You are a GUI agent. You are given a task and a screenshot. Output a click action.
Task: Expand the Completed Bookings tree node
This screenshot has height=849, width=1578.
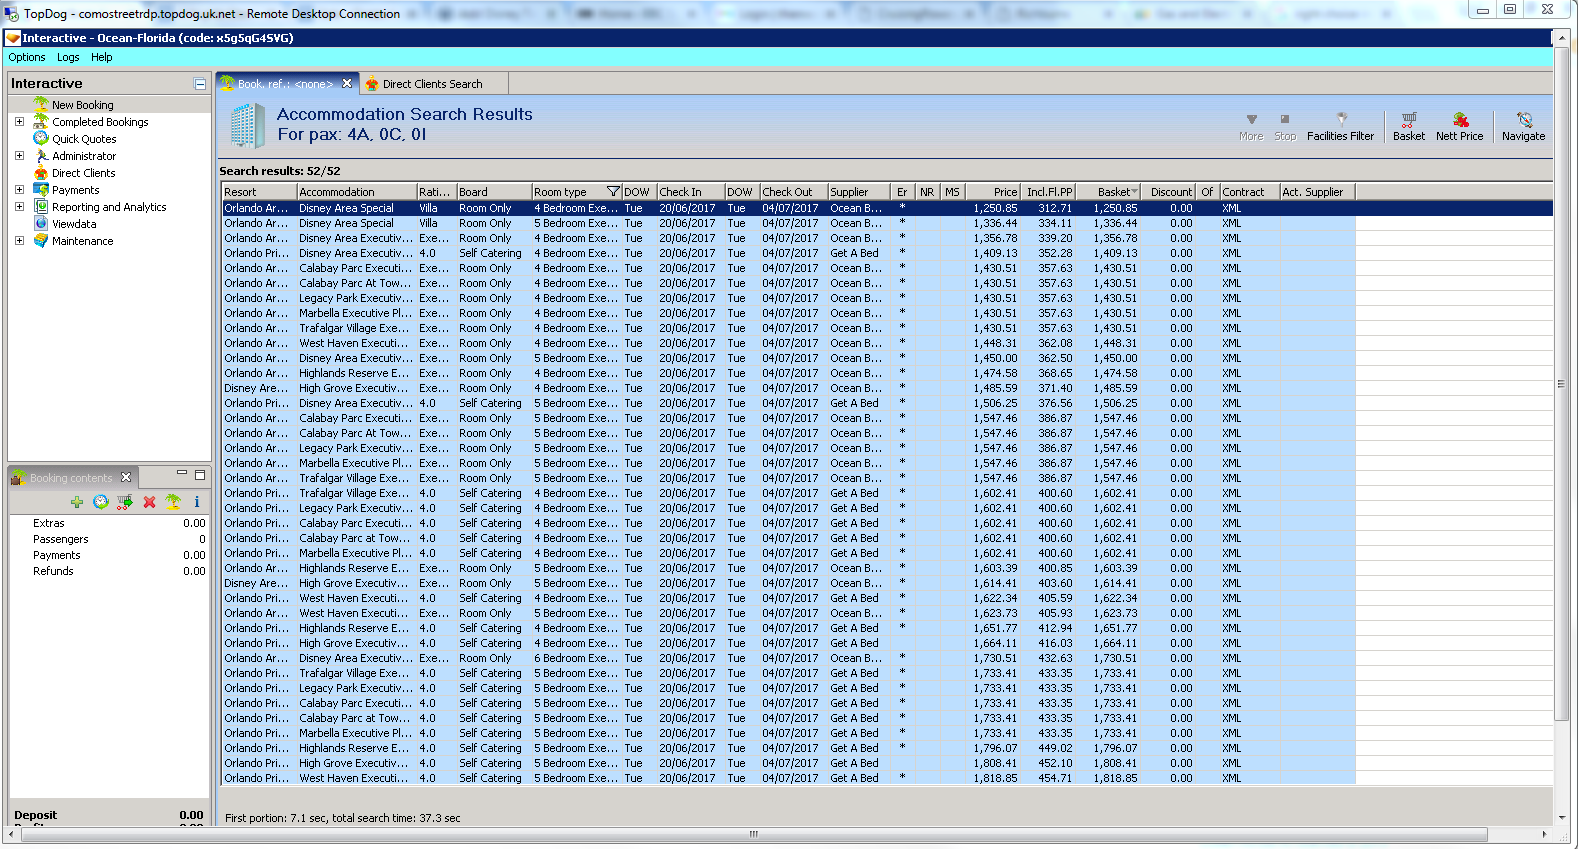pos(19,122)
